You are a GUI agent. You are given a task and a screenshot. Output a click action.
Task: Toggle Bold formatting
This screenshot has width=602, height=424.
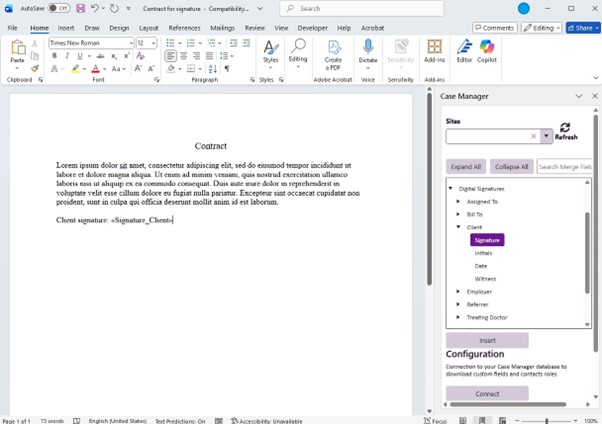(54, 56)
